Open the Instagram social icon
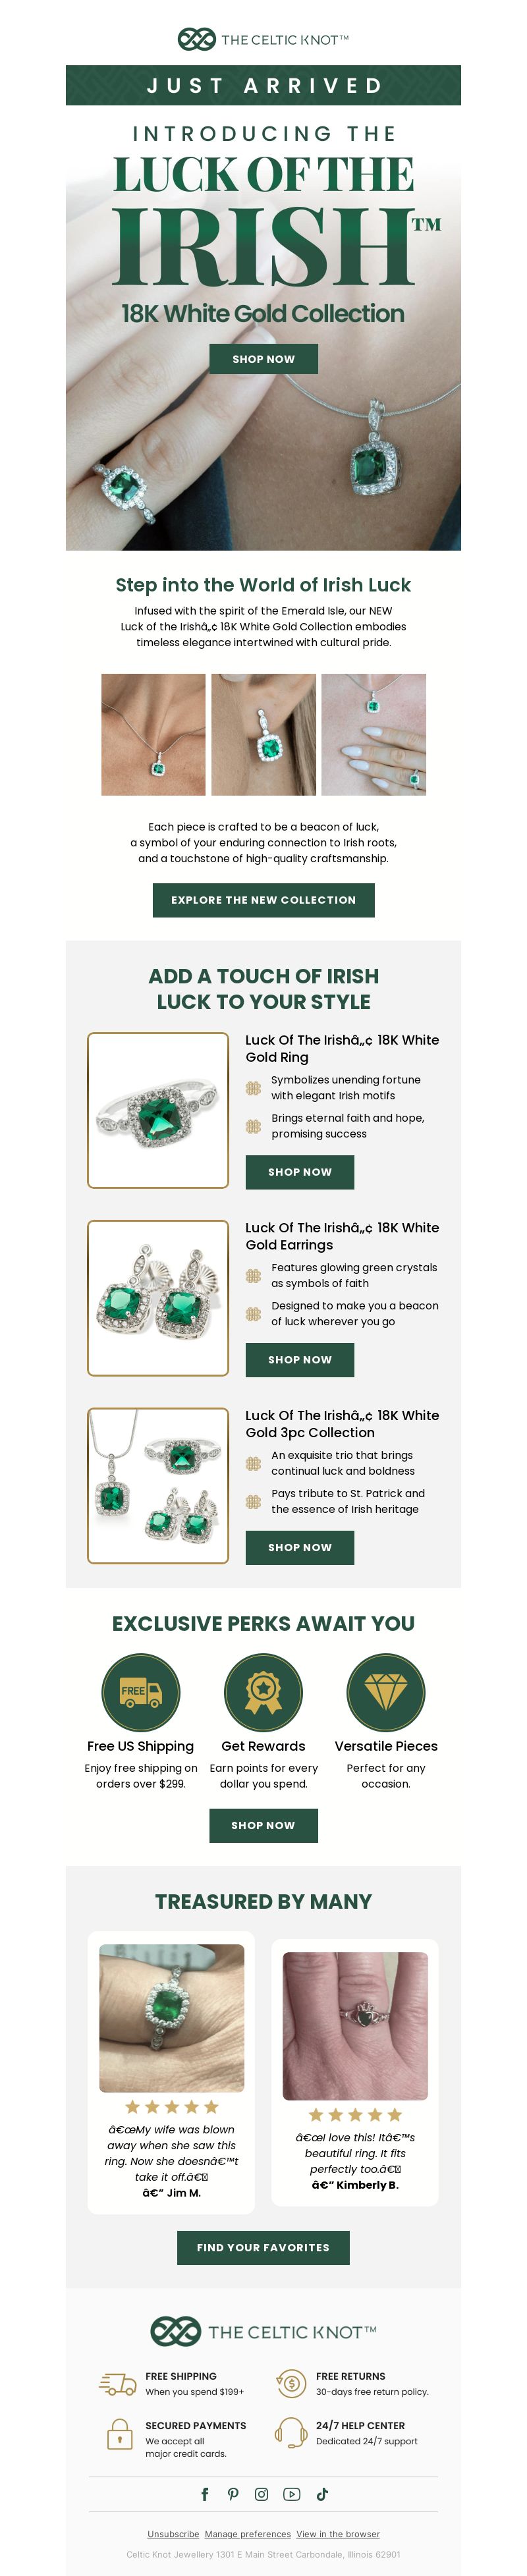 coord(262,2494)
